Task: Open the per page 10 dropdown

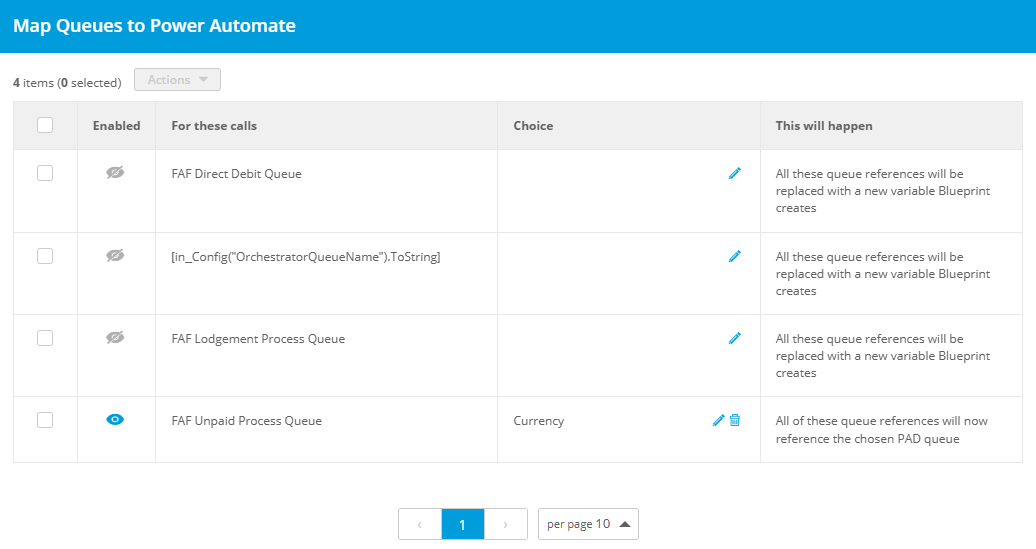Action: coord(588,524)
